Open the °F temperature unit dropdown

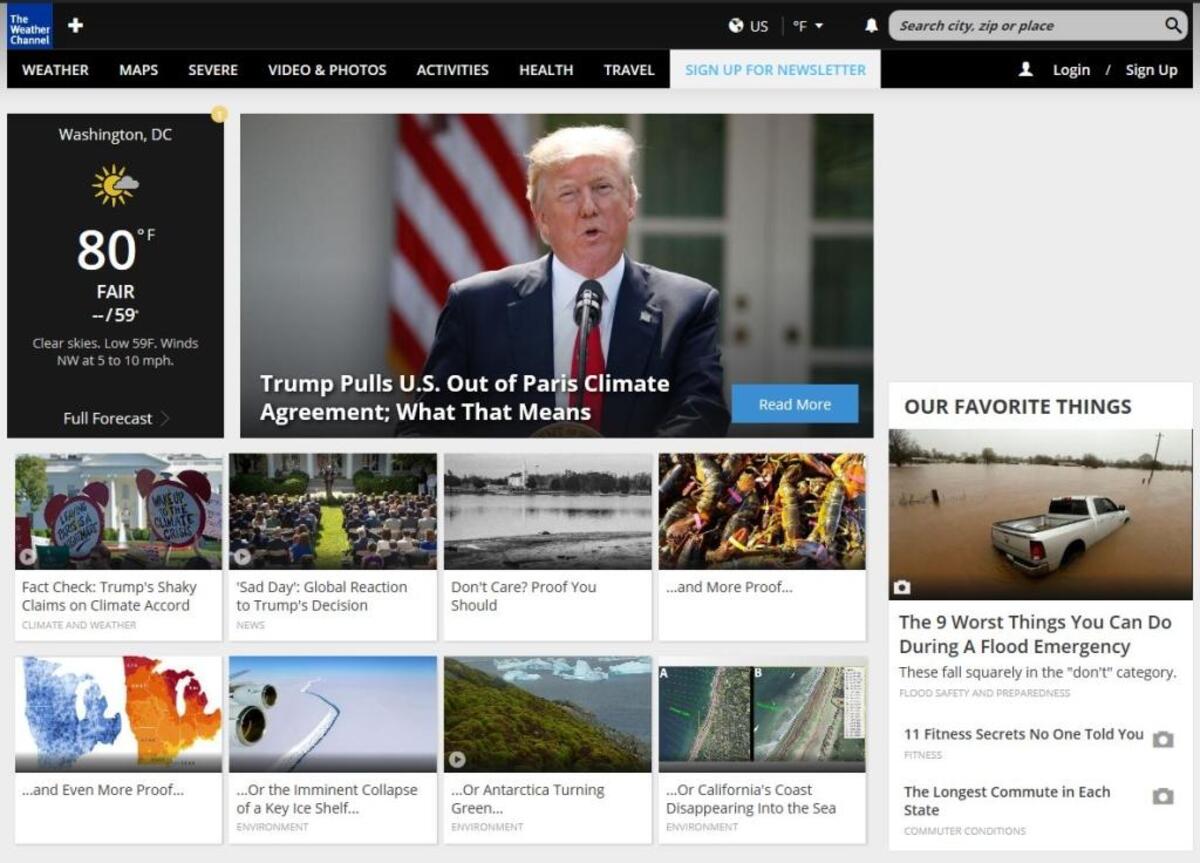808,26
